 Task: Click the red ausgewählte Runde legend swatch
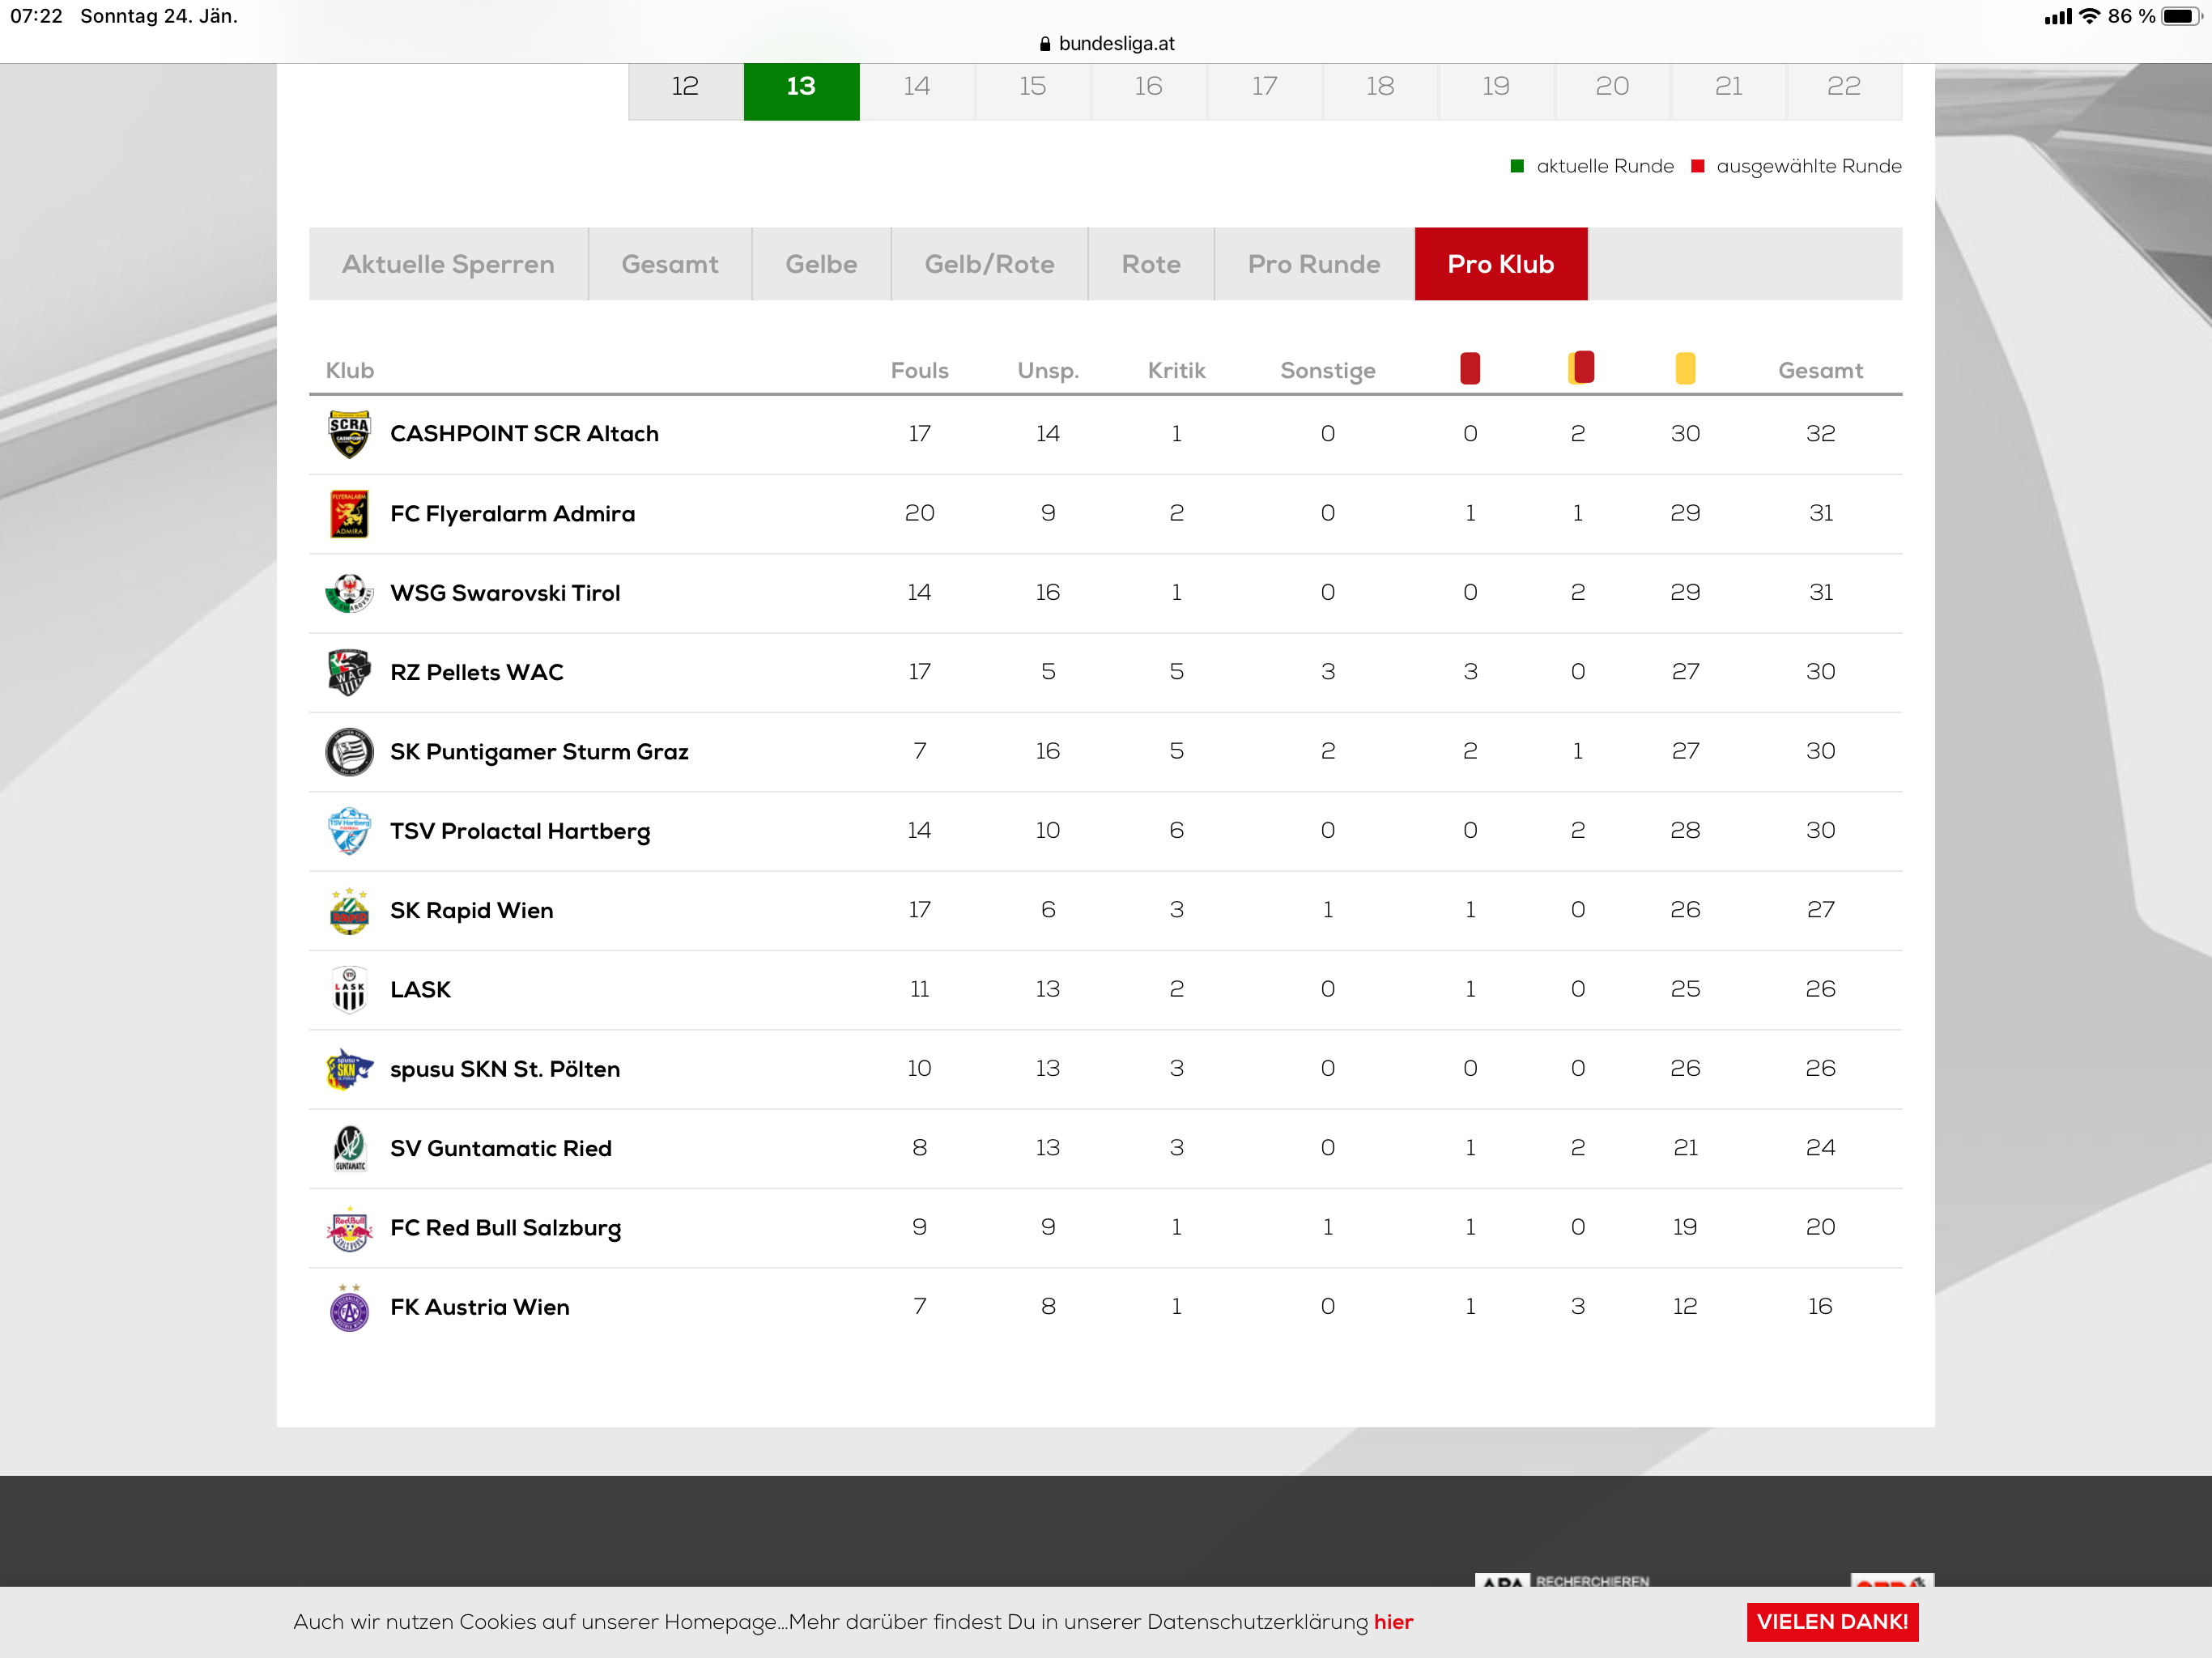1697,166
